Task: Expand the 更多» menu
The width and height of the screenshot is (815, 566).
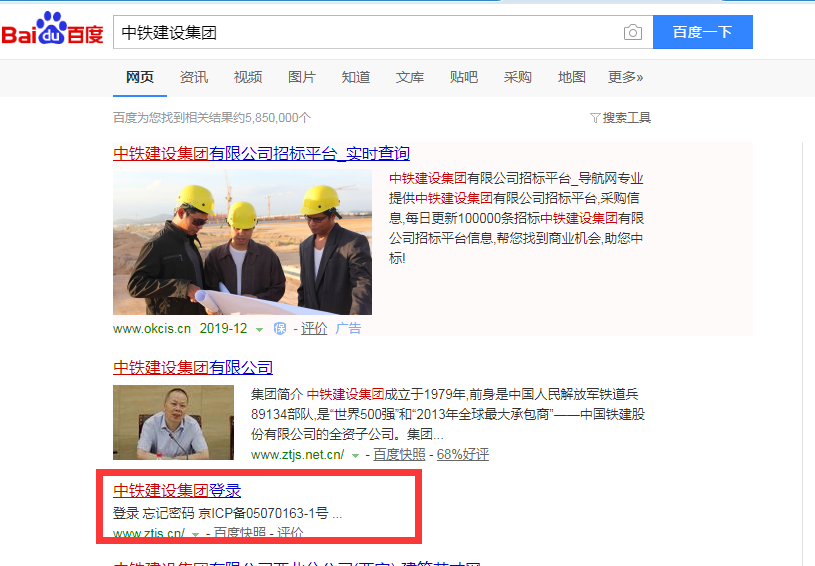Action: coord(626,77)
